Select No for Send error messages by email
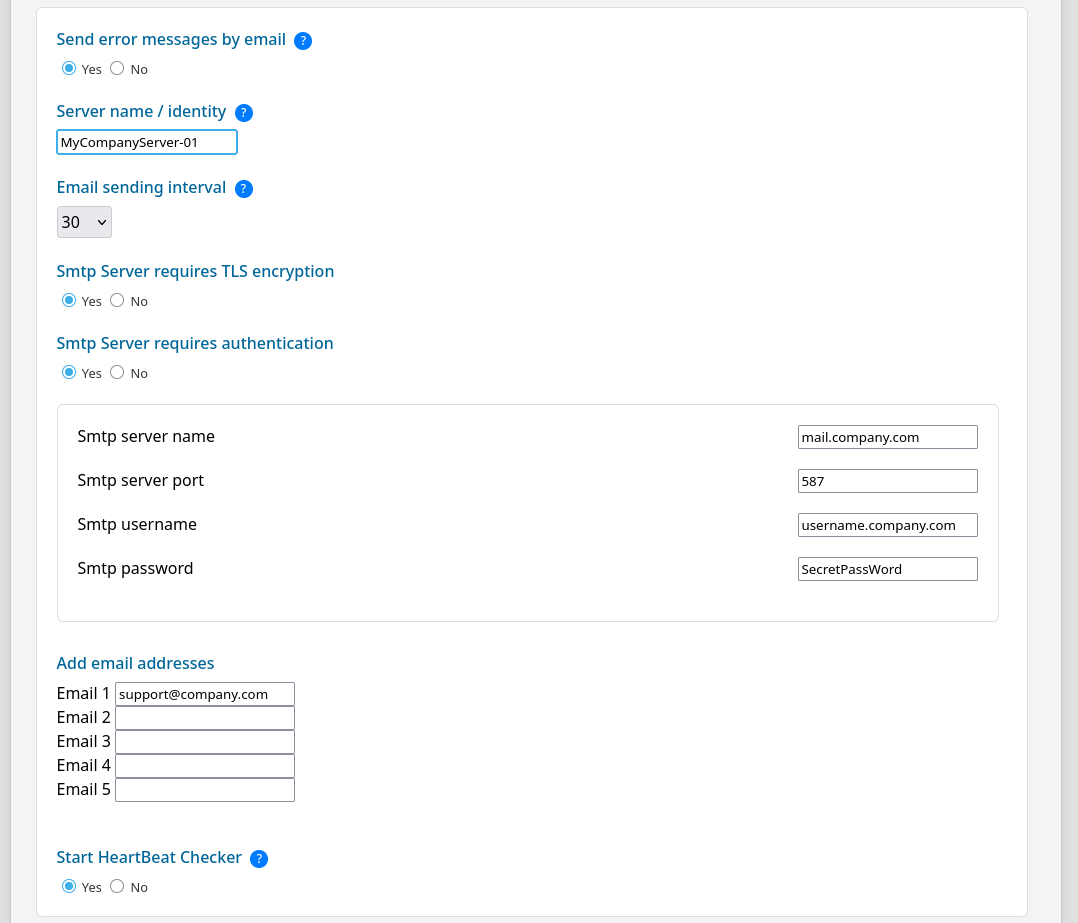The height and width of the screenshot is (923, 1078). click(x=117, y=68)
